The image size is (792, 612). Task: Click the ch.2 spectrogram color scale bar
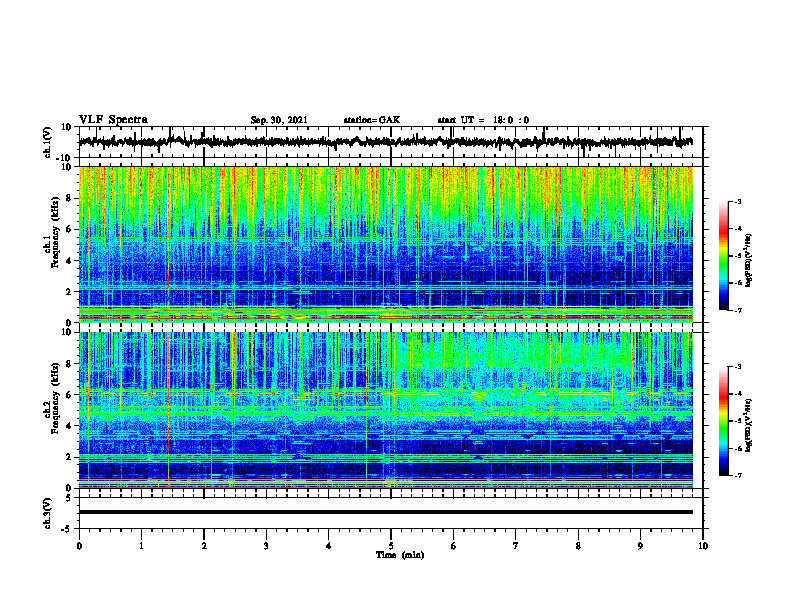pyautogui.click(x=724, y=421)
